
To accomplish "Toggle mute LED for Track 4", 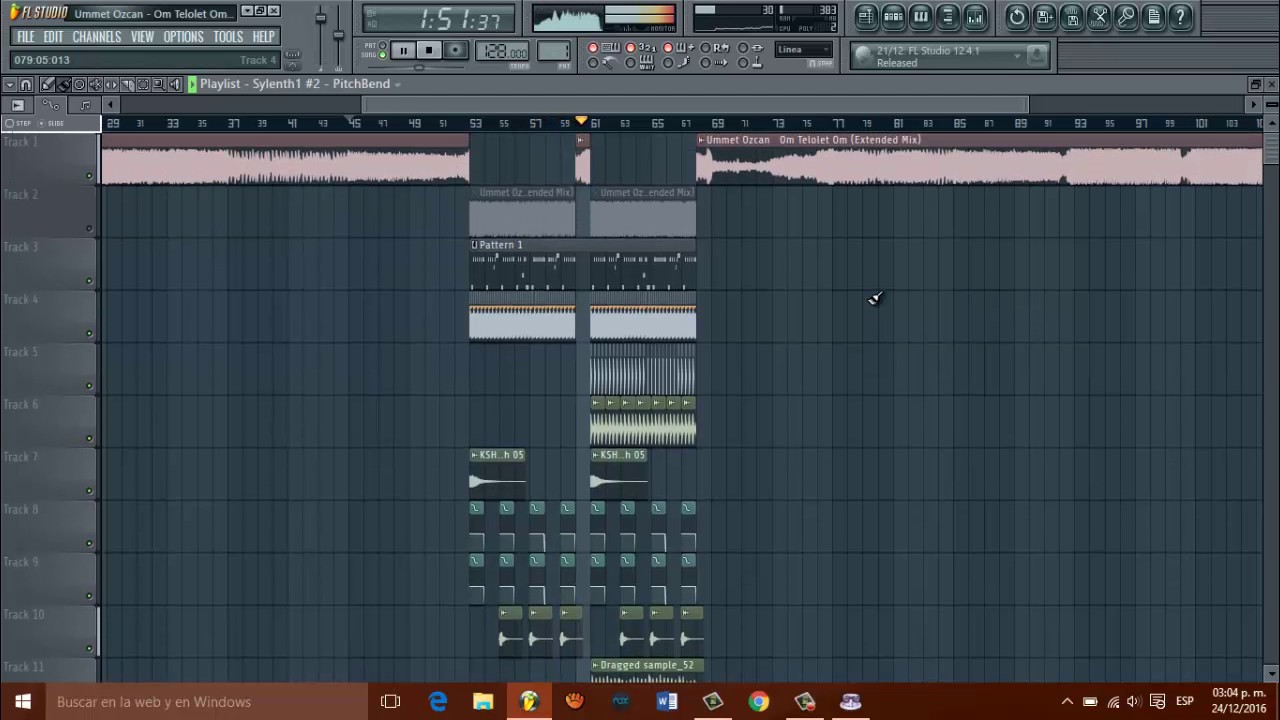I will coord(89,333).
